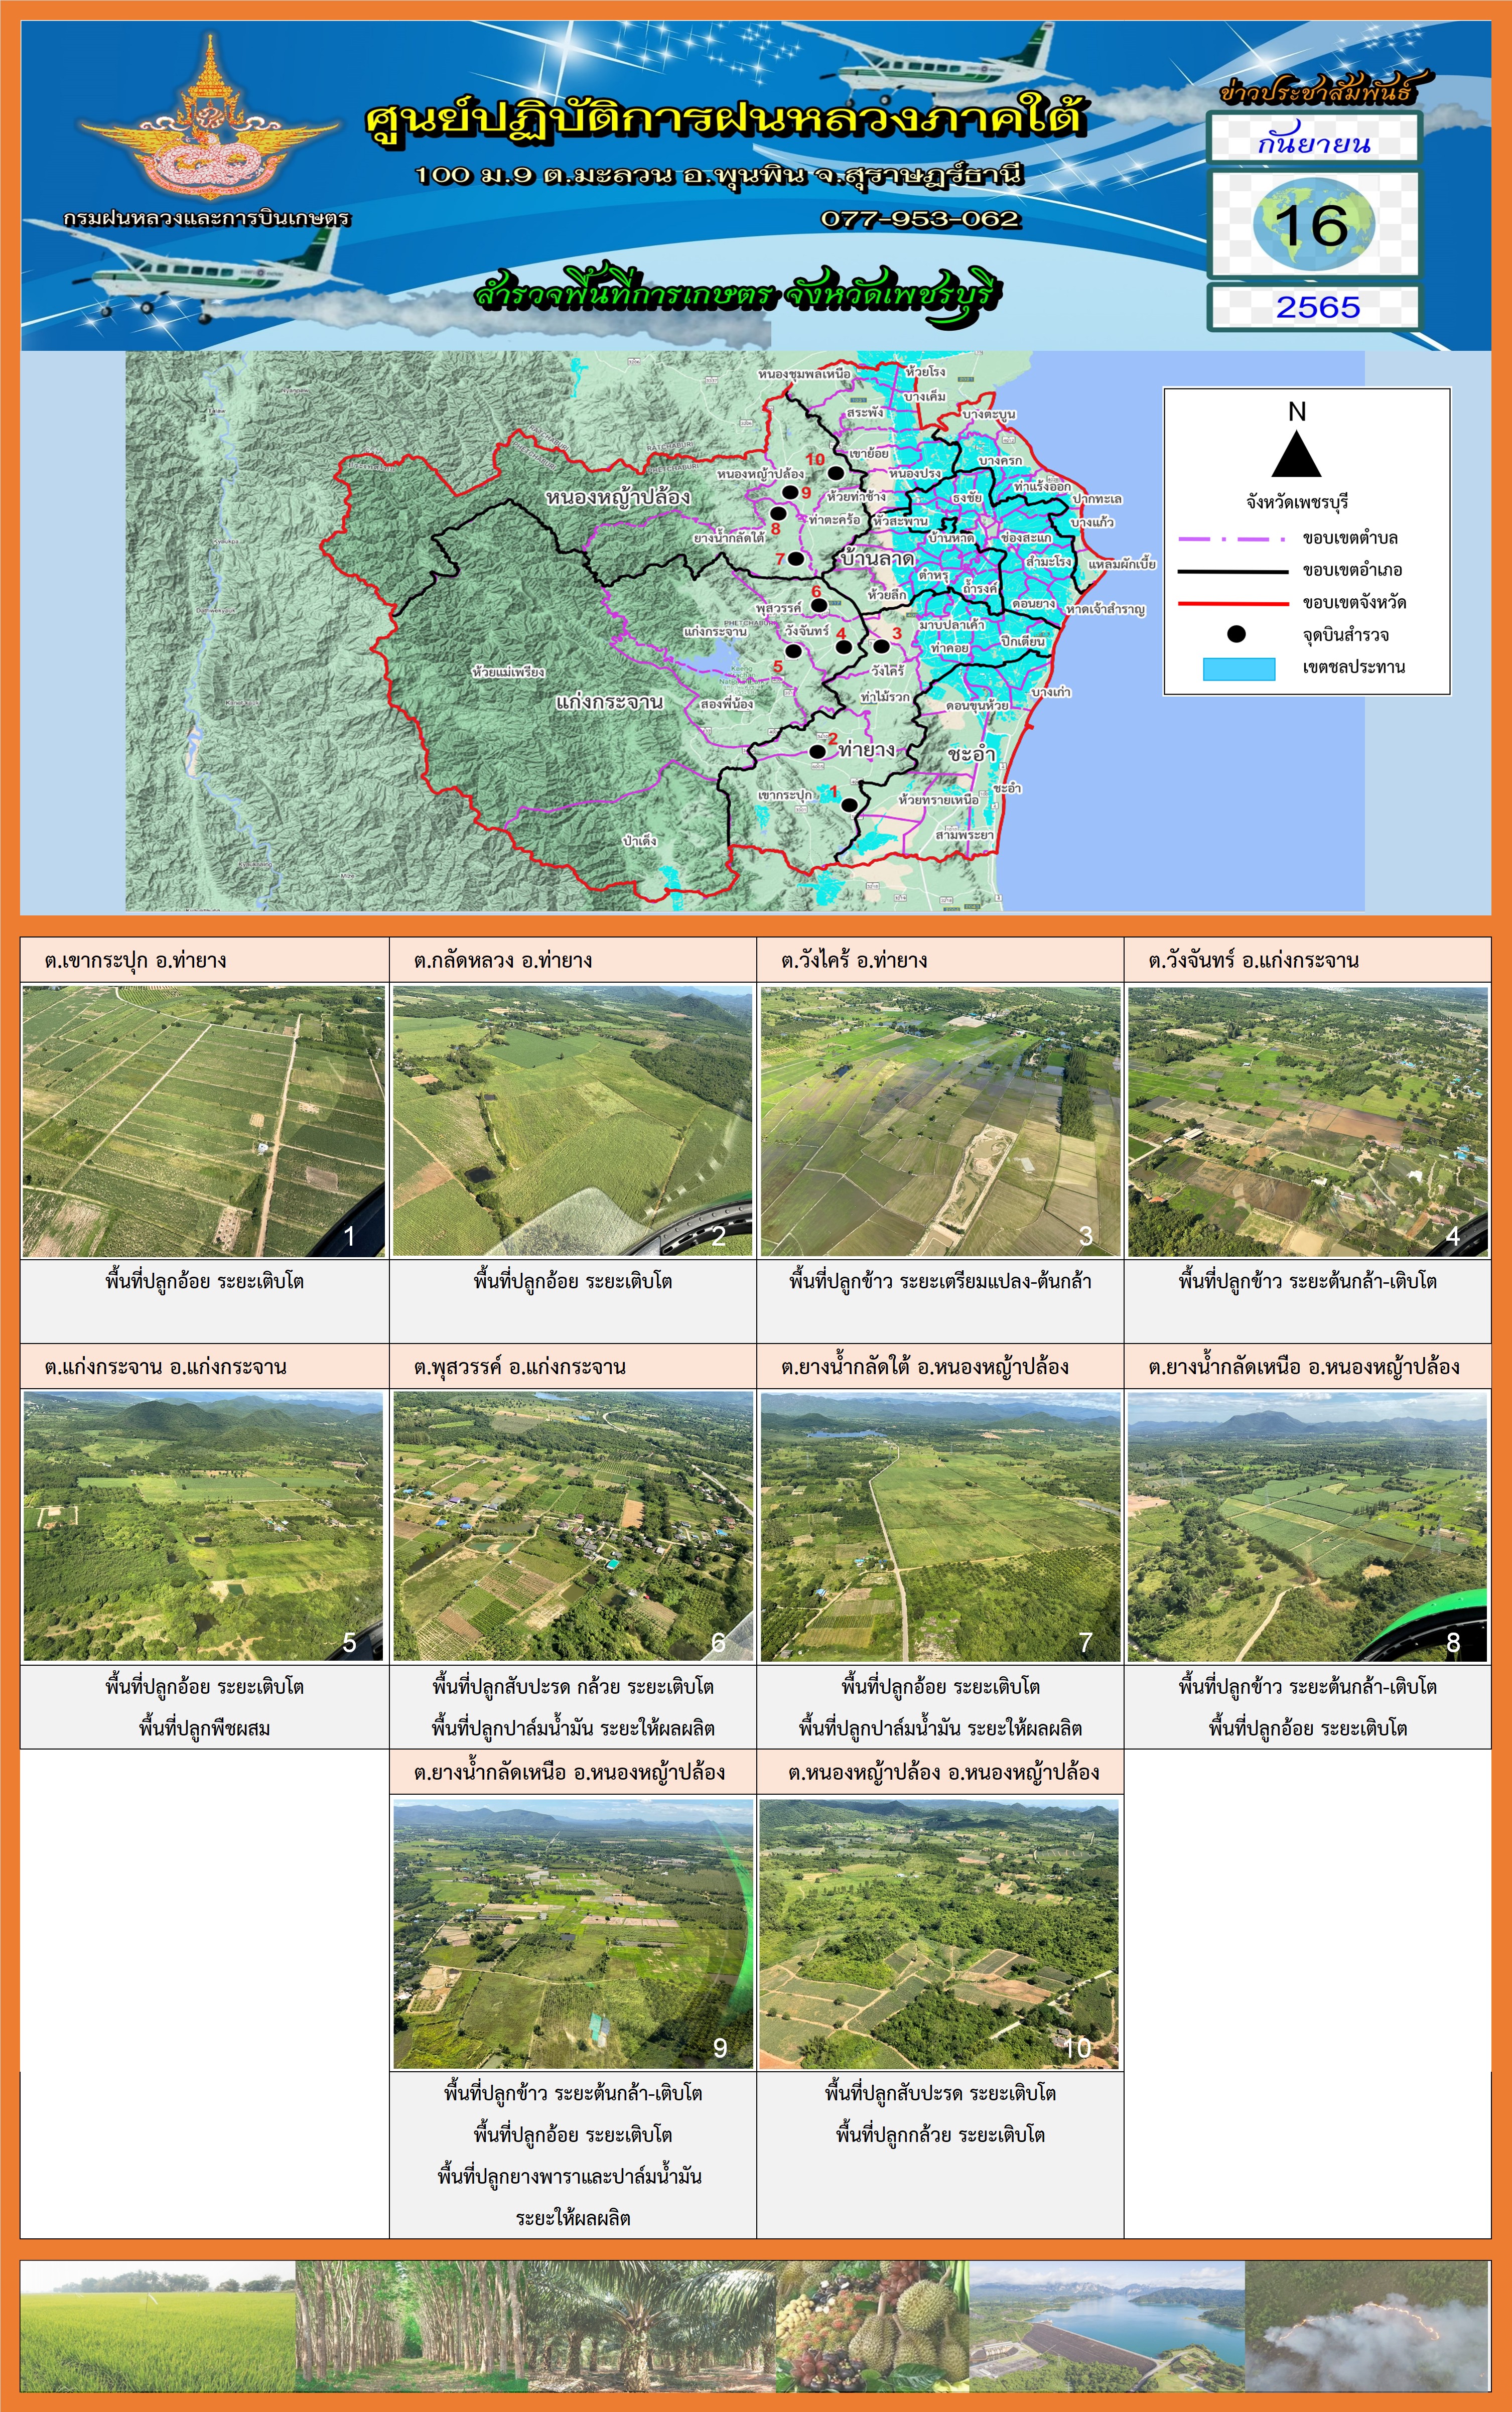Click the durian fruits photo in bottom strip
This screenshot has width=1512, height=2412.
tap(872, 2327)
